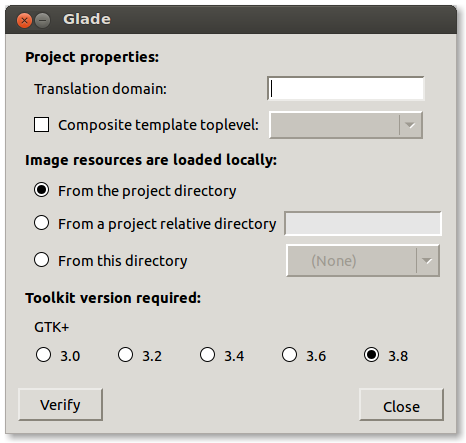Select From the project directory option
This screenshot has width=466, height=443.
[x=42, y=190]
